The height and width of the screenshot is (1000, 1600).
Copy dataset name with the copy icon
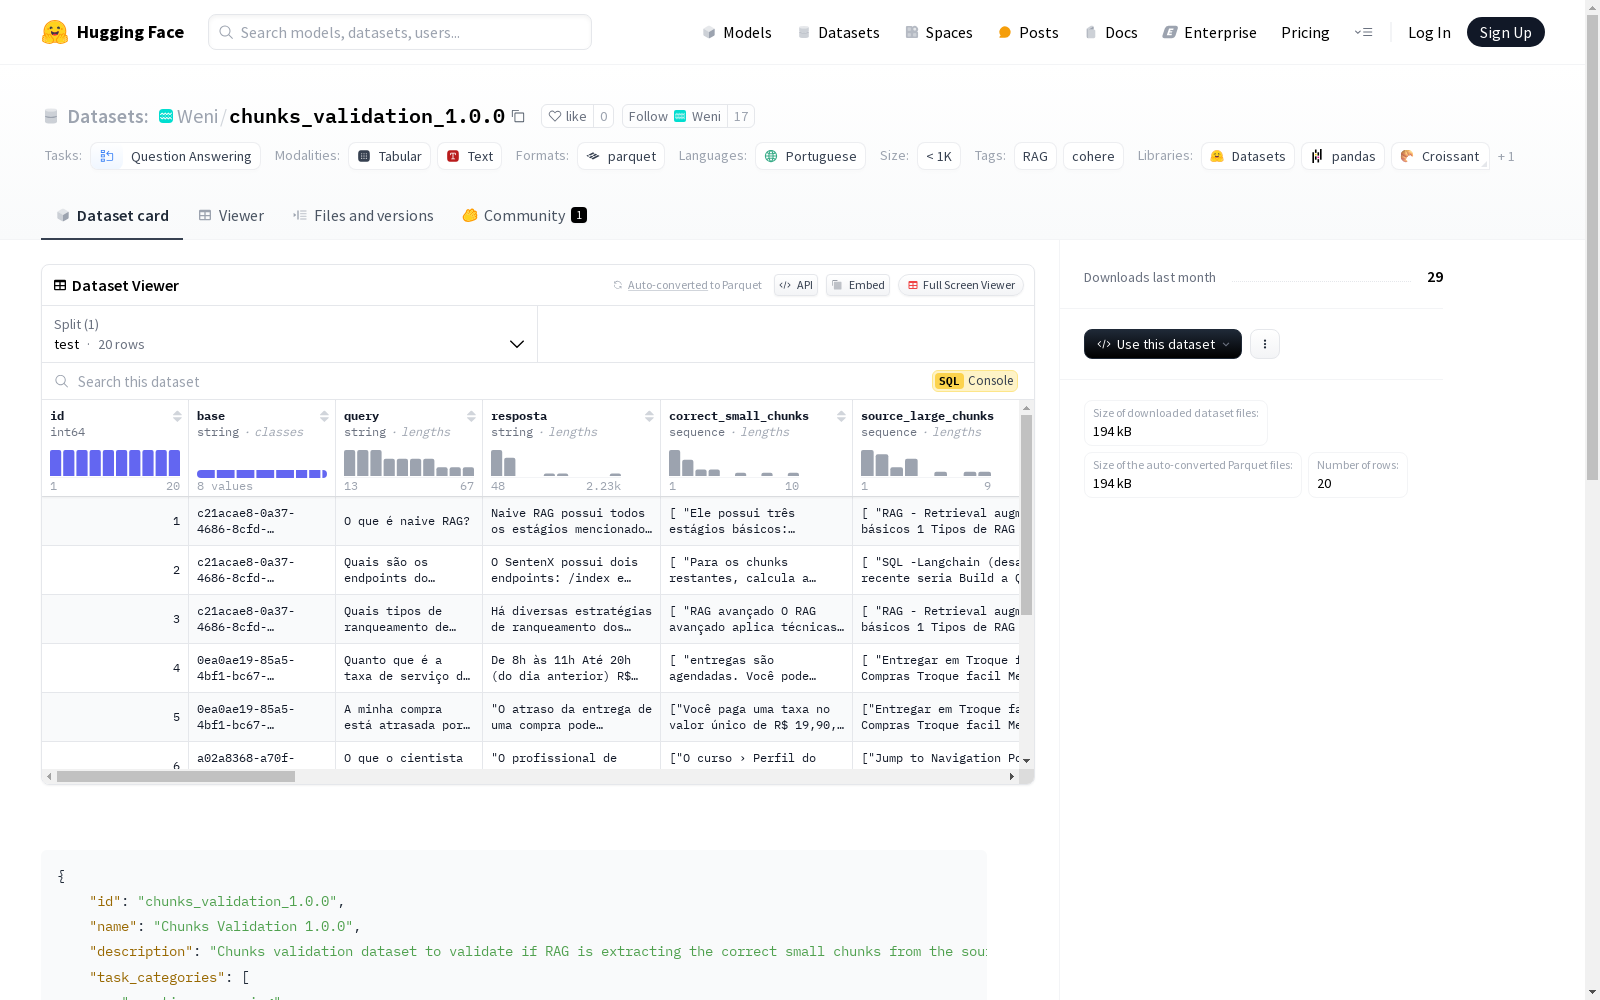[518, 116]
